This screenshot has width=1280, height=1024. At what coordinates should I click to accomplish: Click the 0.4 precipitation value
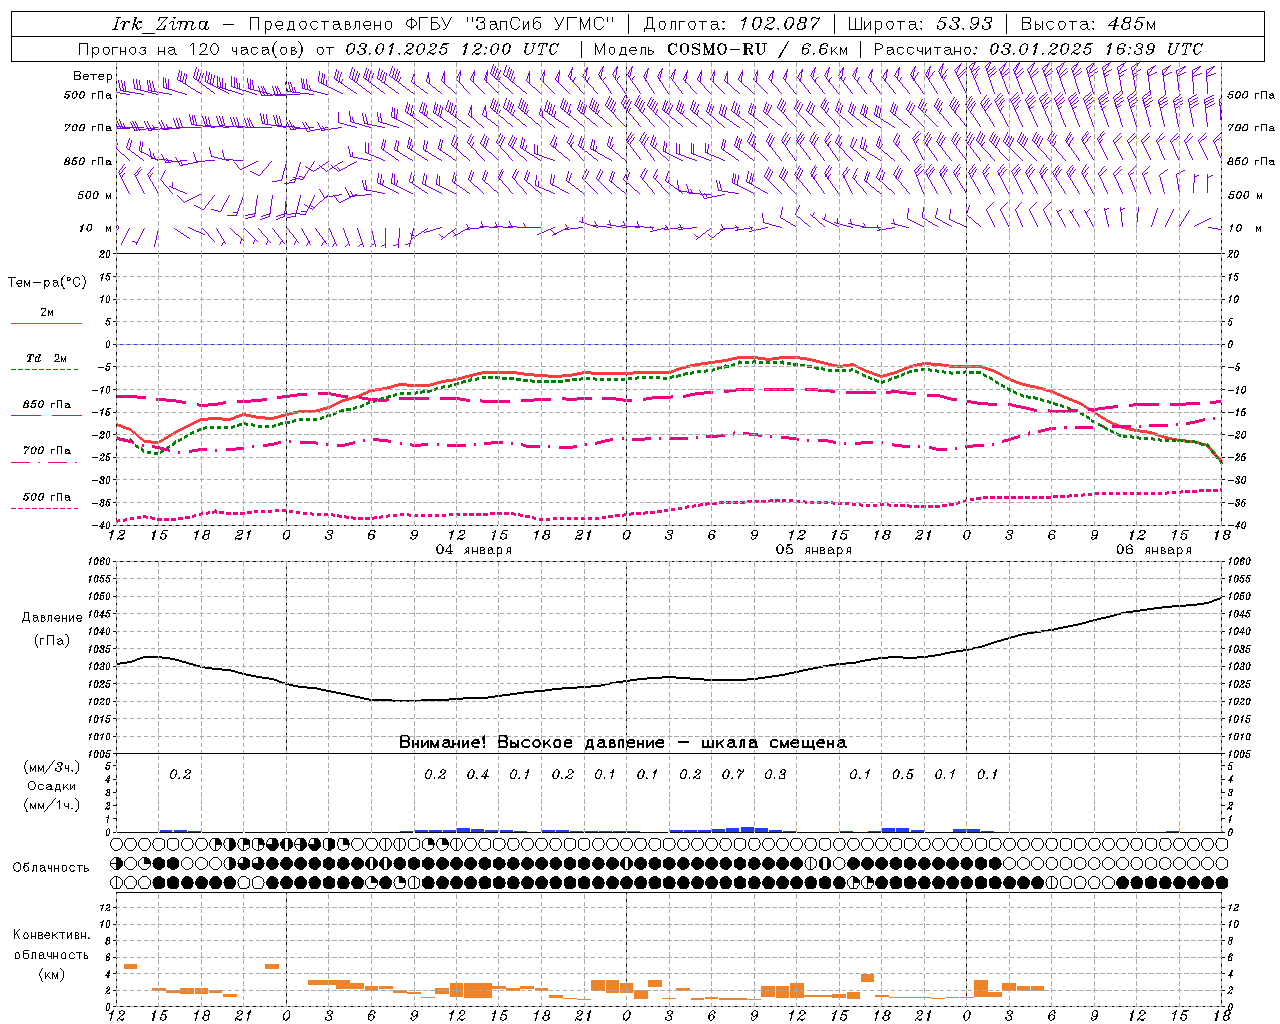point(478,774)
